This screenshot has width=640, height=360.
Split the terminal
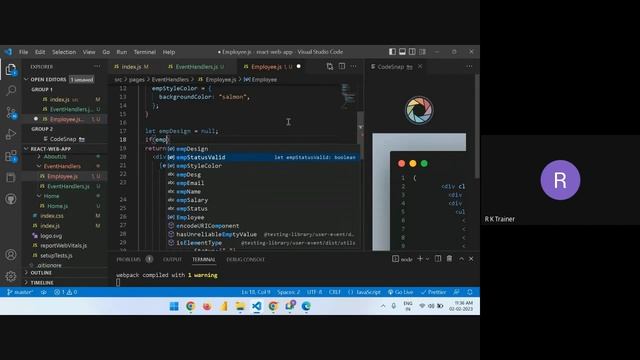point(438,259)
